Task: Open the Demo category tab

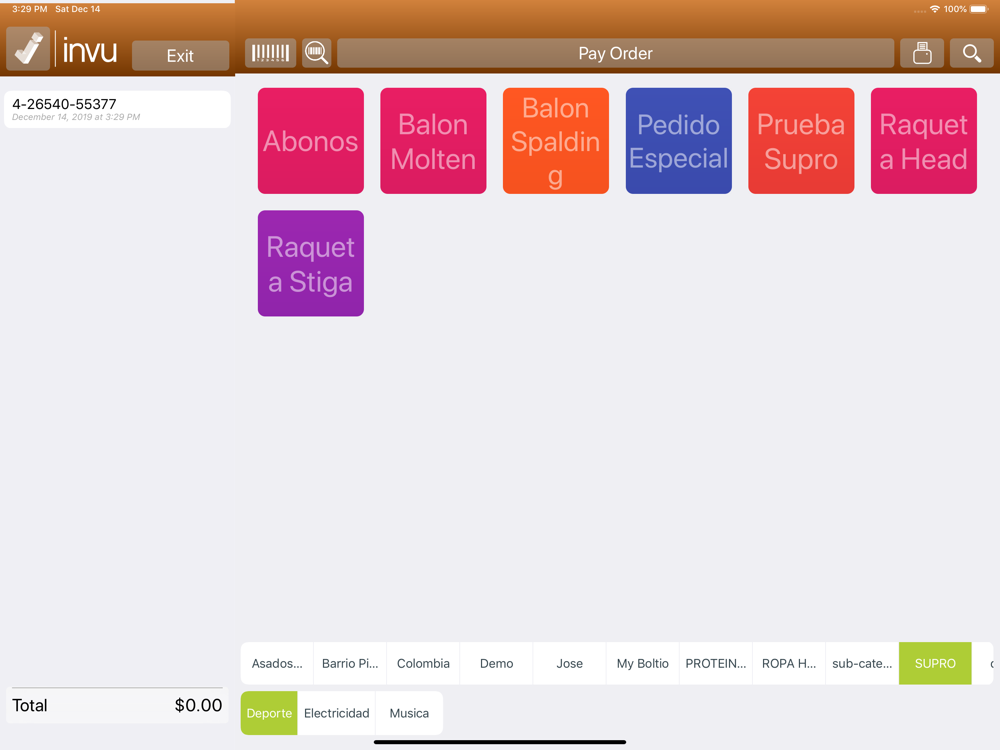Action: [496, 663]
